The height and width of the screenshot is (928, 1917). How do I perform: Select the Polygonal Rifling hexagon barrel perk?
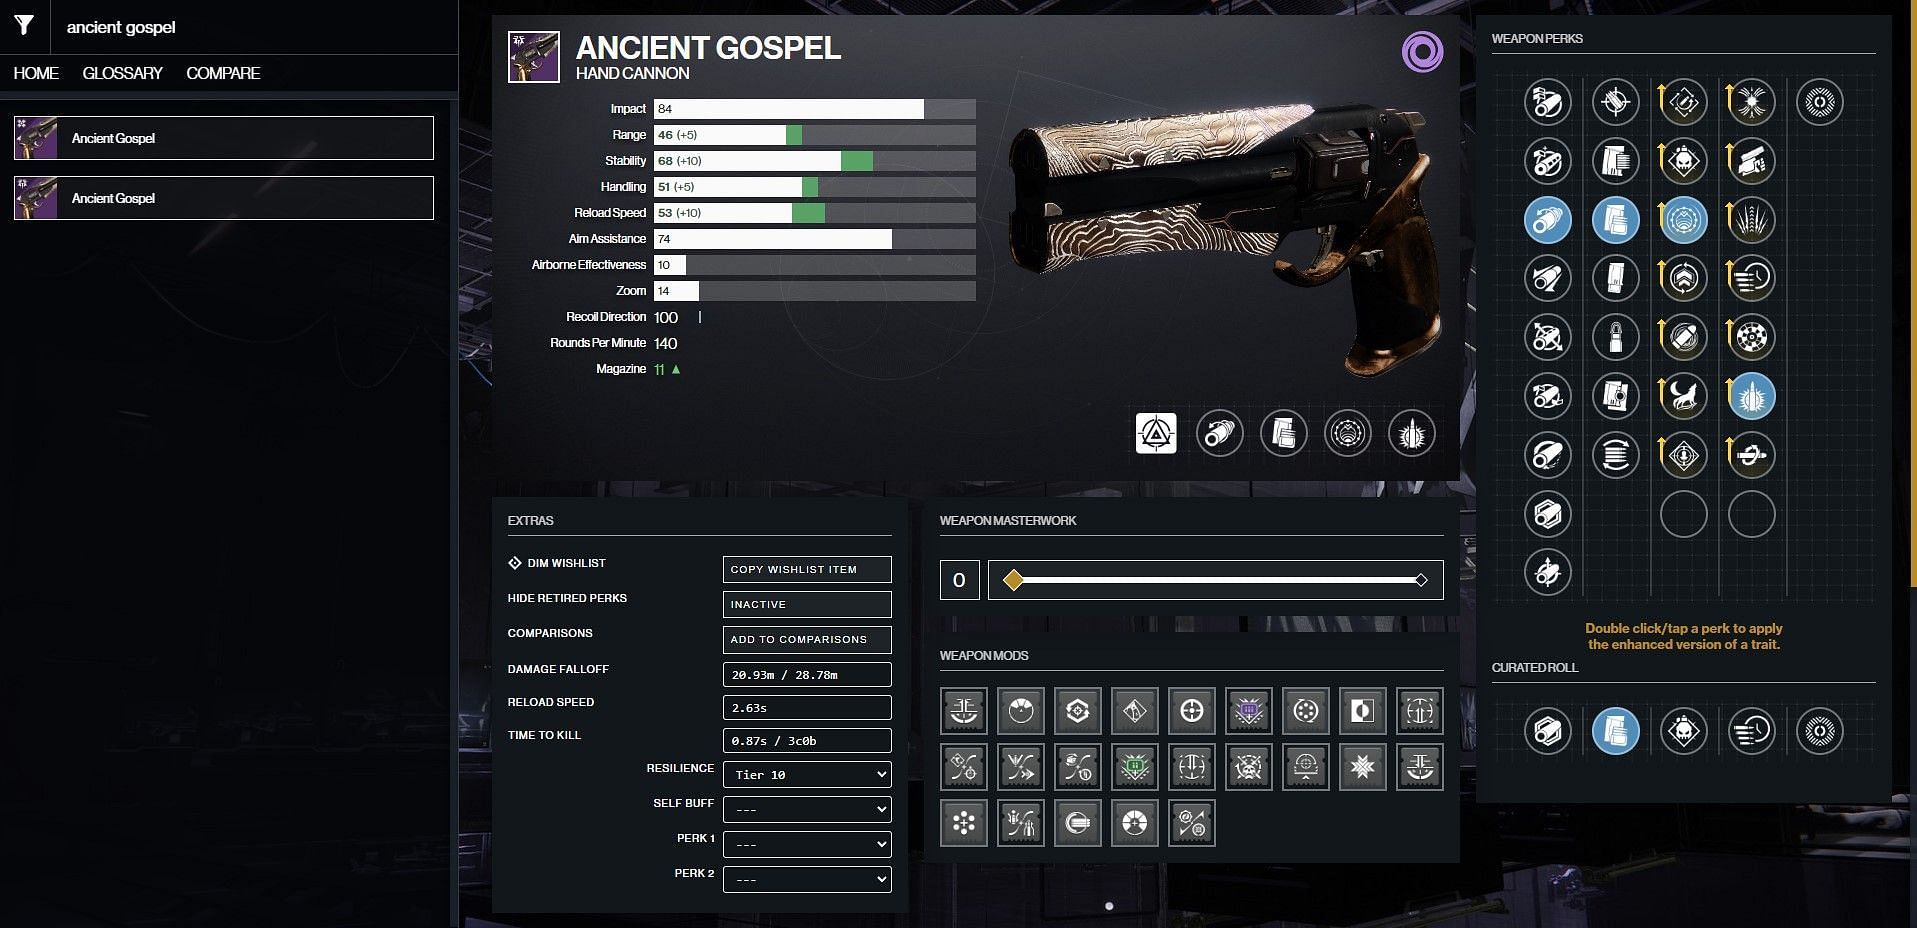[x=1548, y=514]
